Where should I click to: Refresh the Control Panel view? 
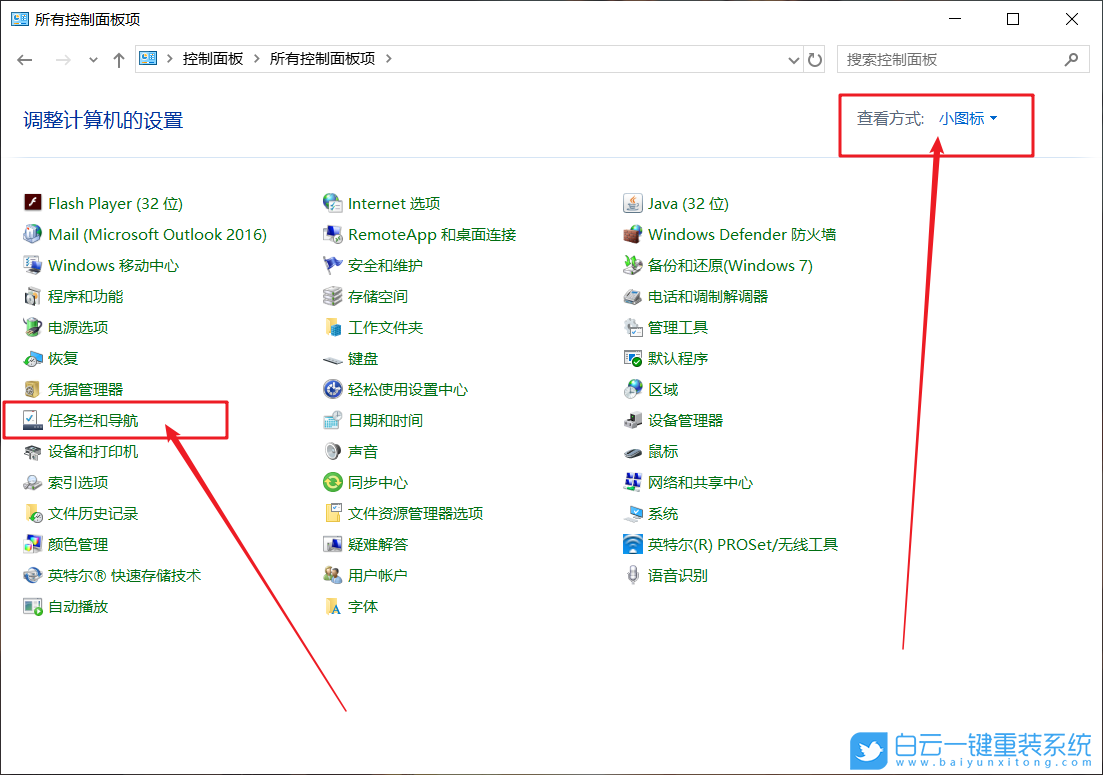coord(815,59)
